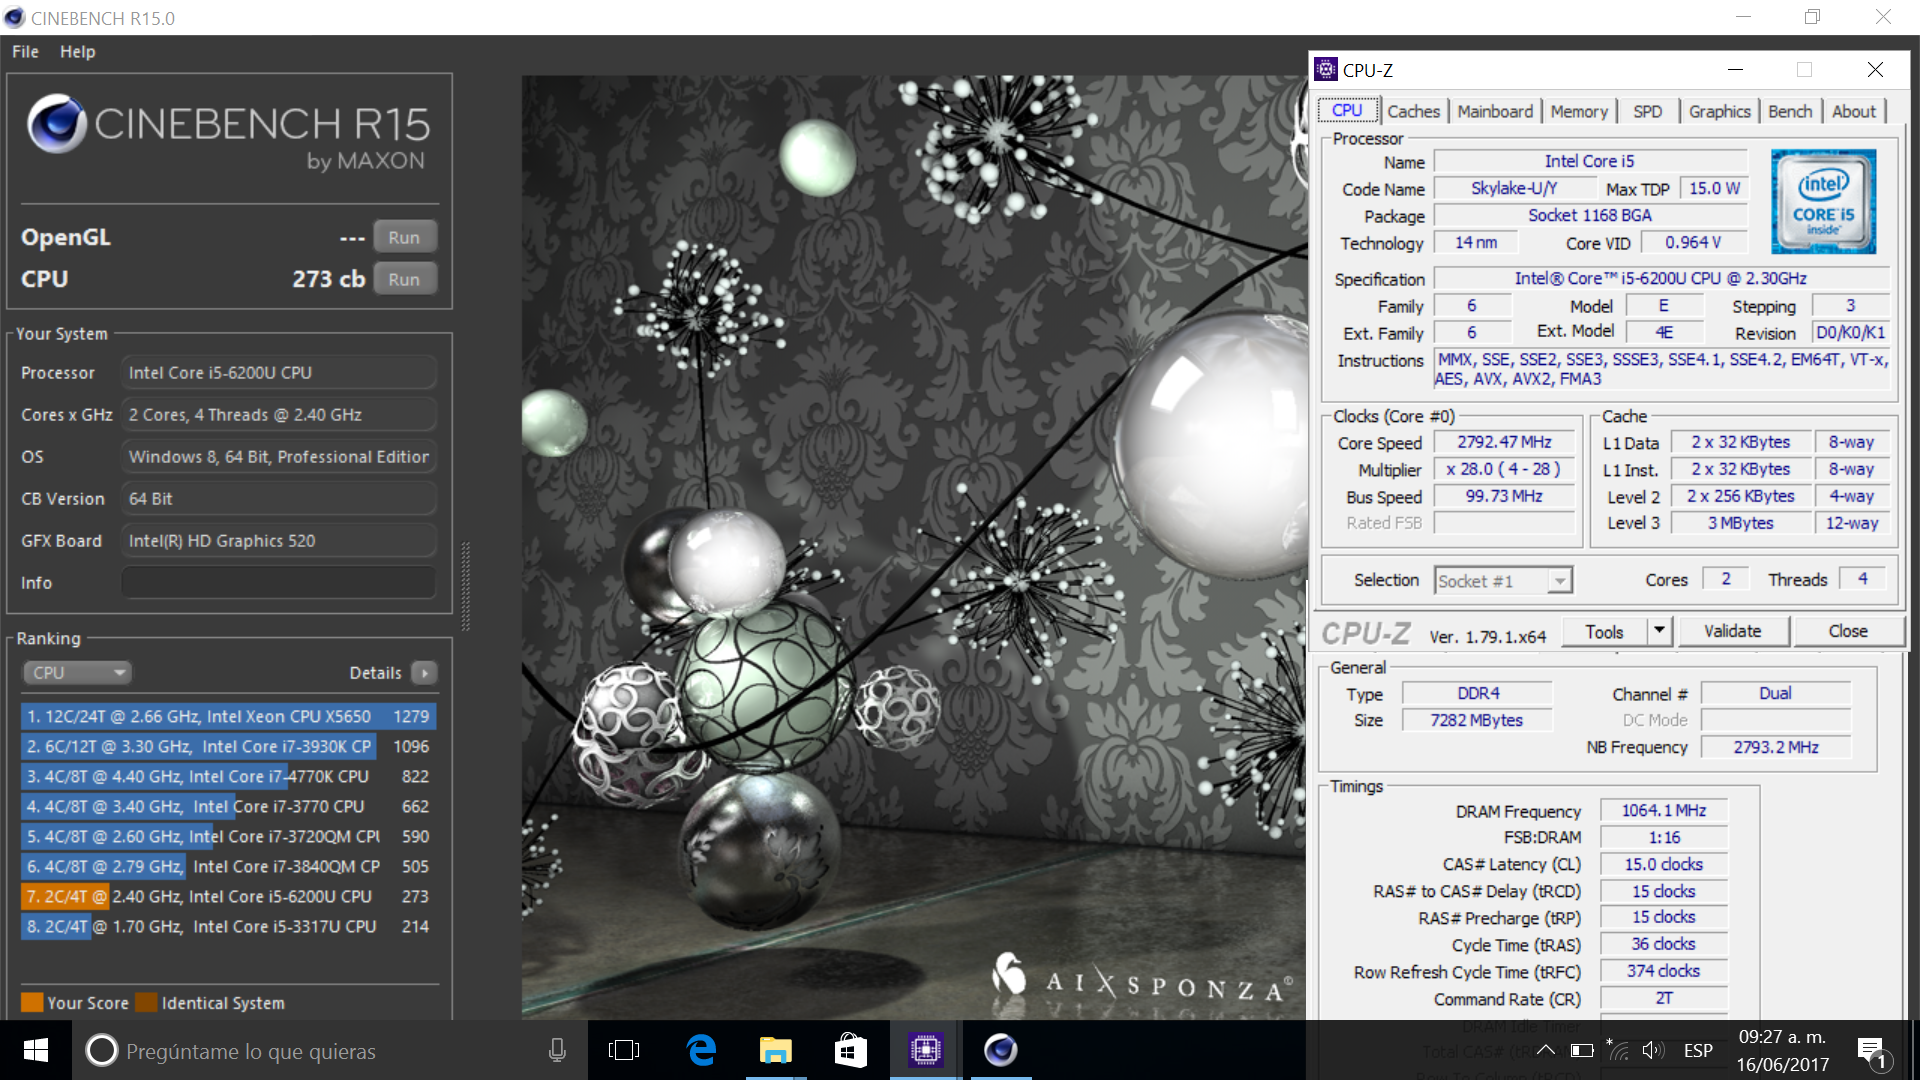Image resolution: width=1920 pixels, height=1080 pixels.
Task: Click the memory Type DDR4 field
Action: tap(1477, 693)
